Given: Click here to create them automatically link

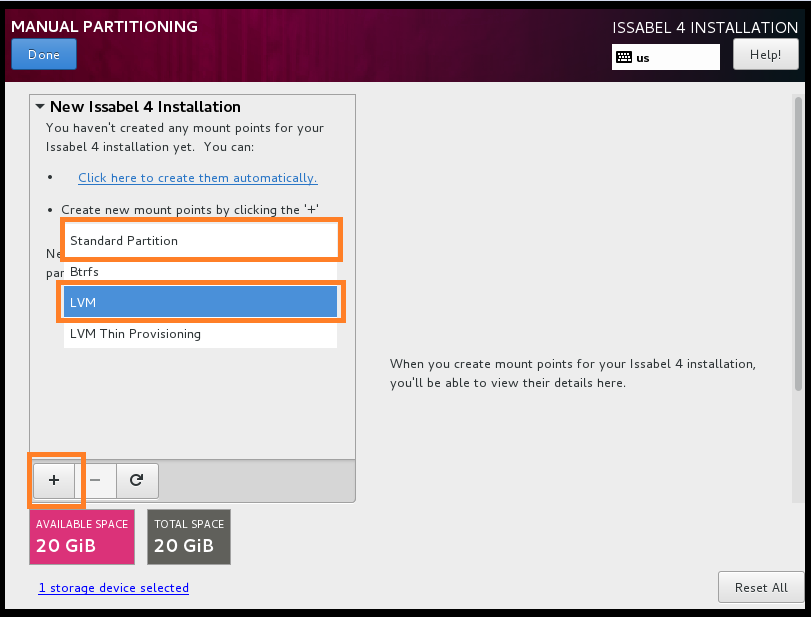Looking at the screenshot, I should [x=198, y=178].
